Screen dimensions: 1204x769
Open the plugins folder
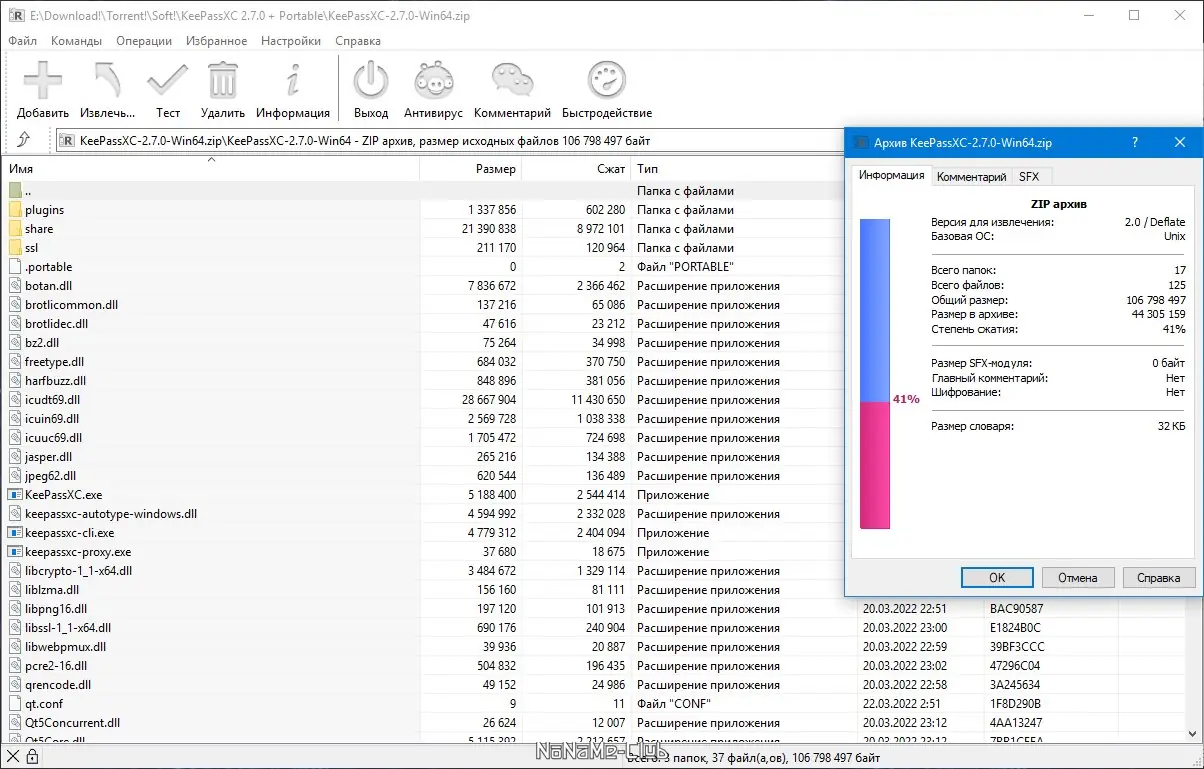(x=44, y=210)
